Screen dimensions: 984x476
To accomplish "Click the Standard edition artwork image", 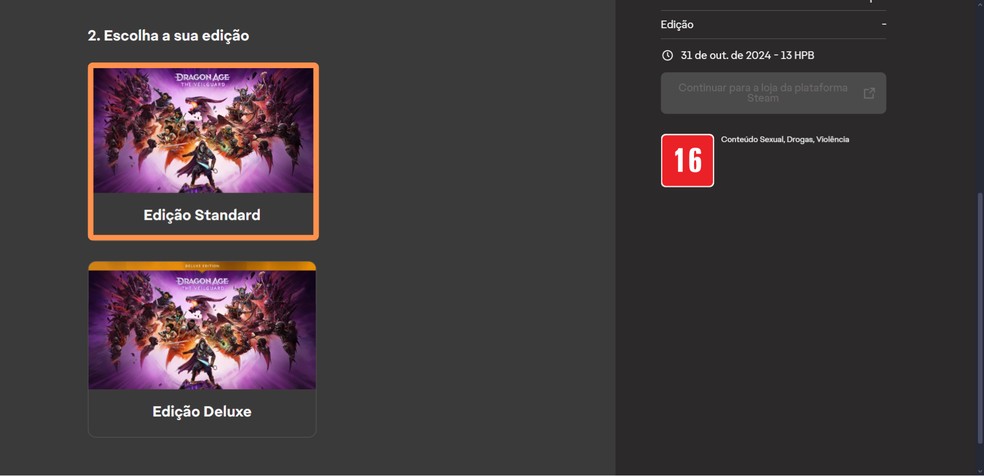I will (203, 130).
